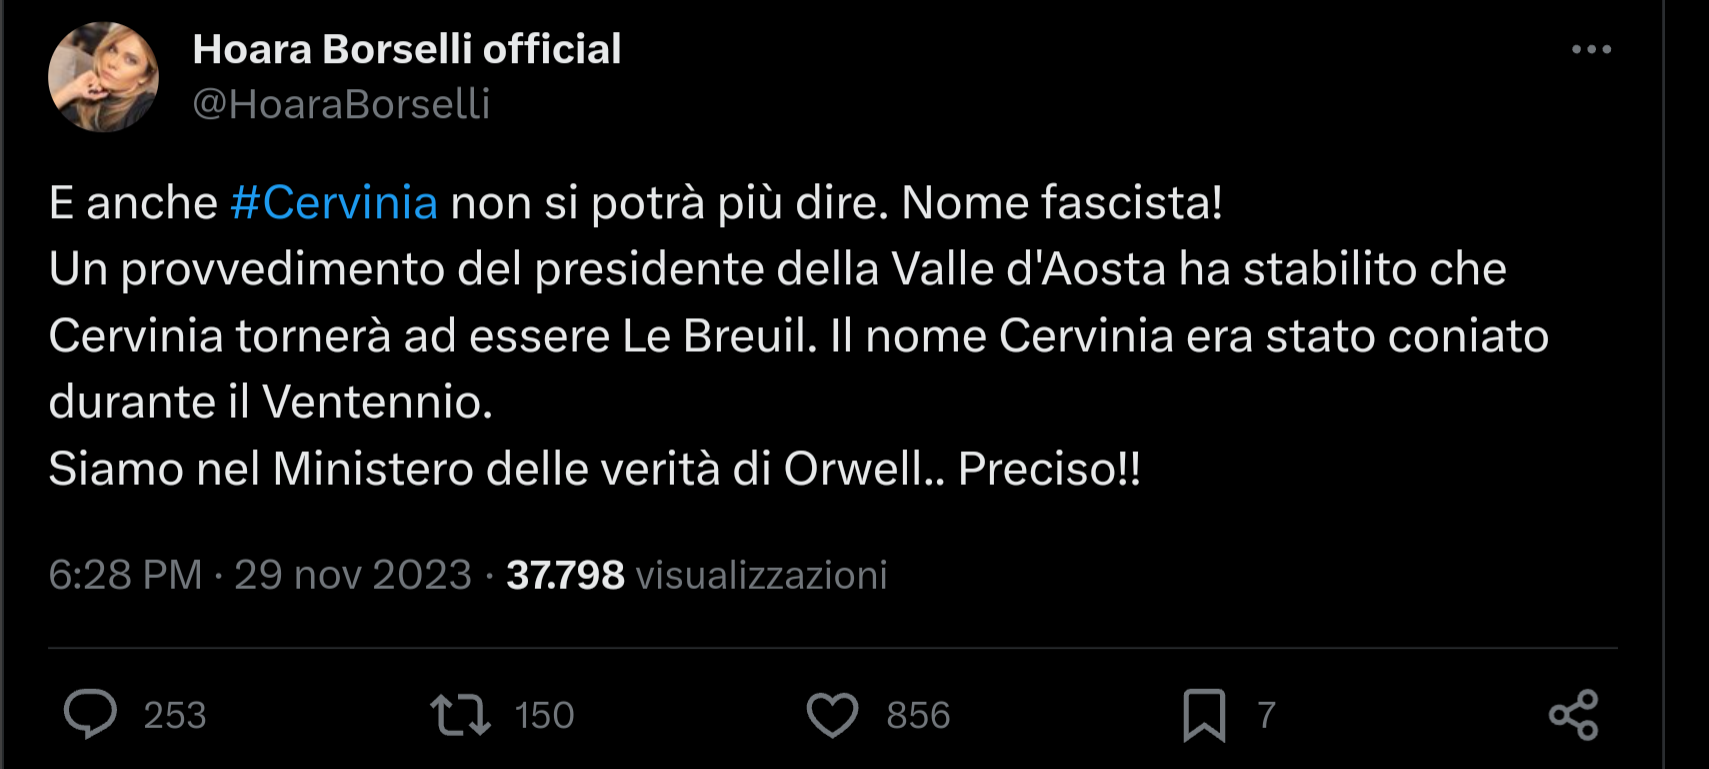Open the #Cervinia hashtag
This screenshot has height=769, width=1709.
pos(334,203)
